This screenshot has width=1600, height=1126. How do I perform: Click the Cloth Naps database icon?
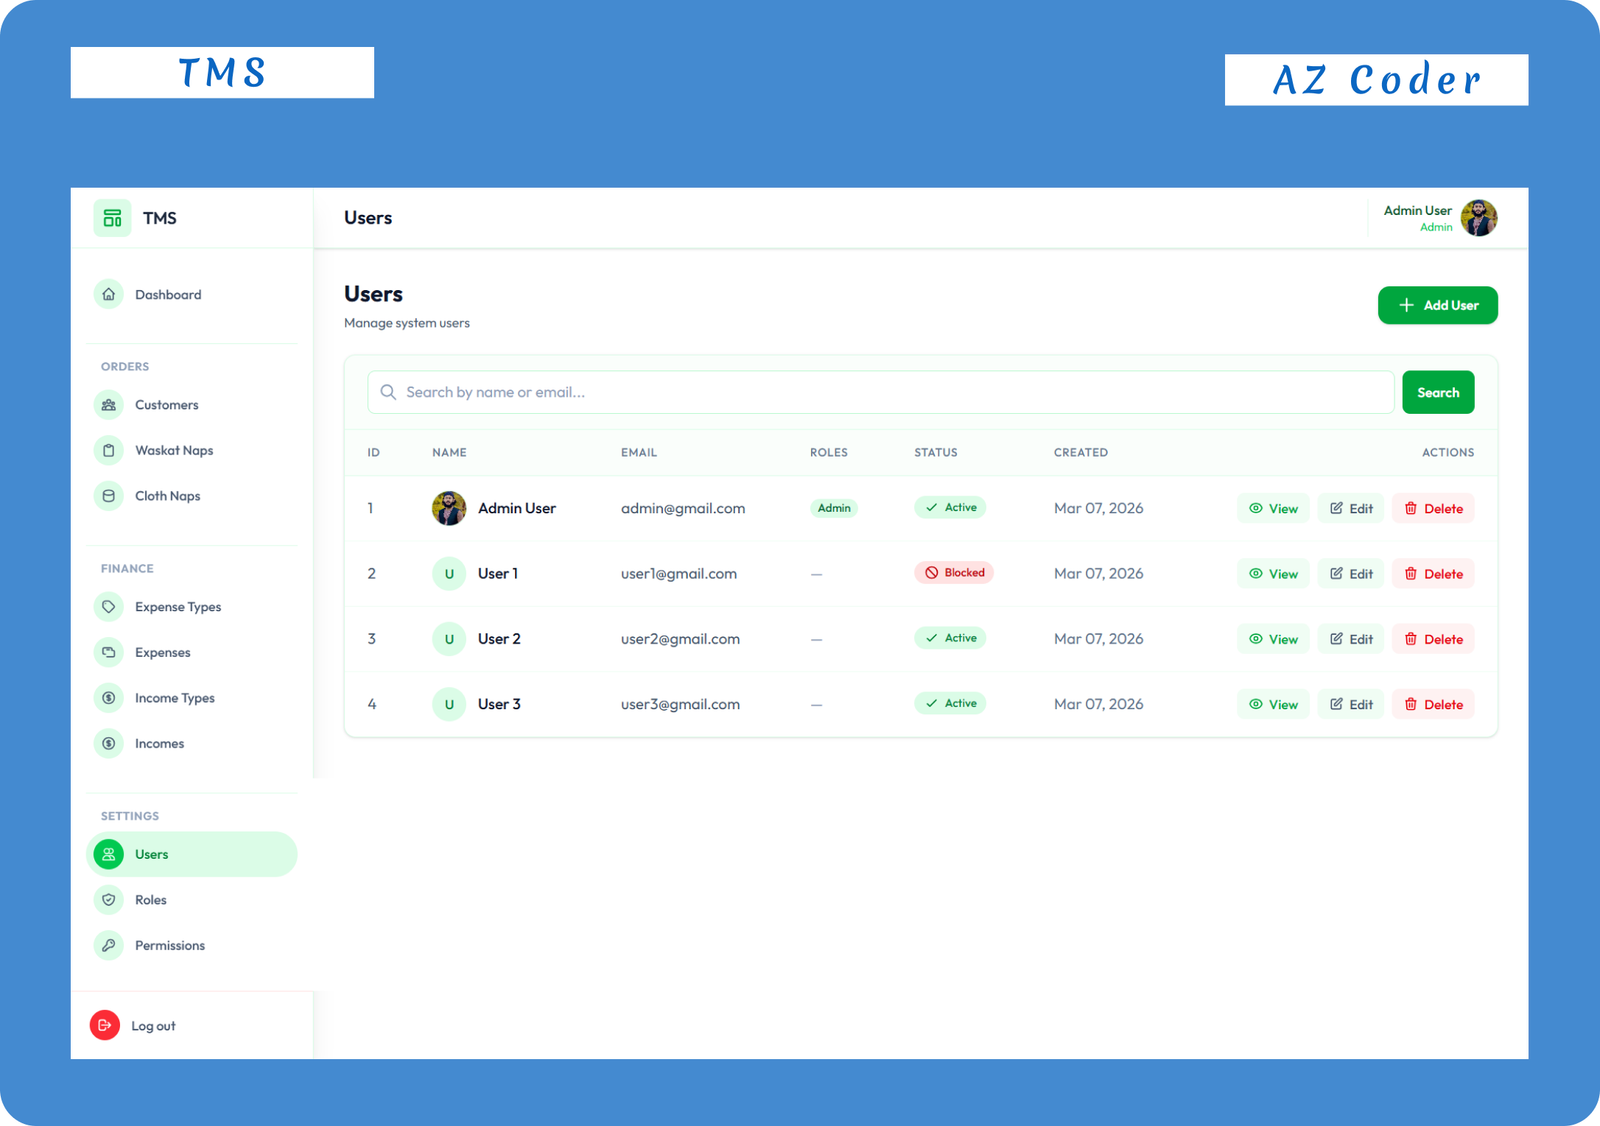click(108, 495)
